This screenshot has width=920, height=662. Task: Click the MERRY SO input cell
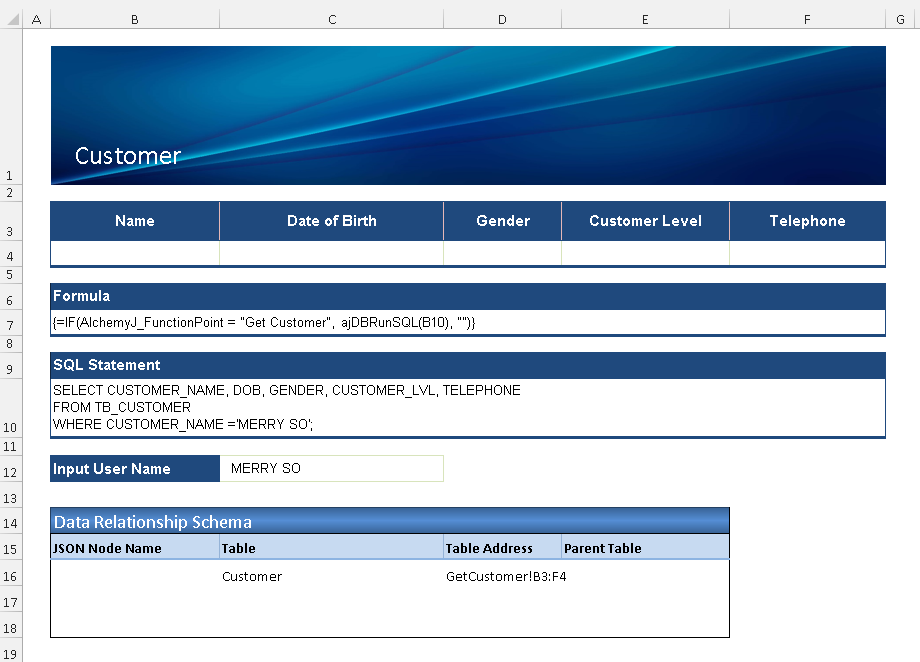331,469
